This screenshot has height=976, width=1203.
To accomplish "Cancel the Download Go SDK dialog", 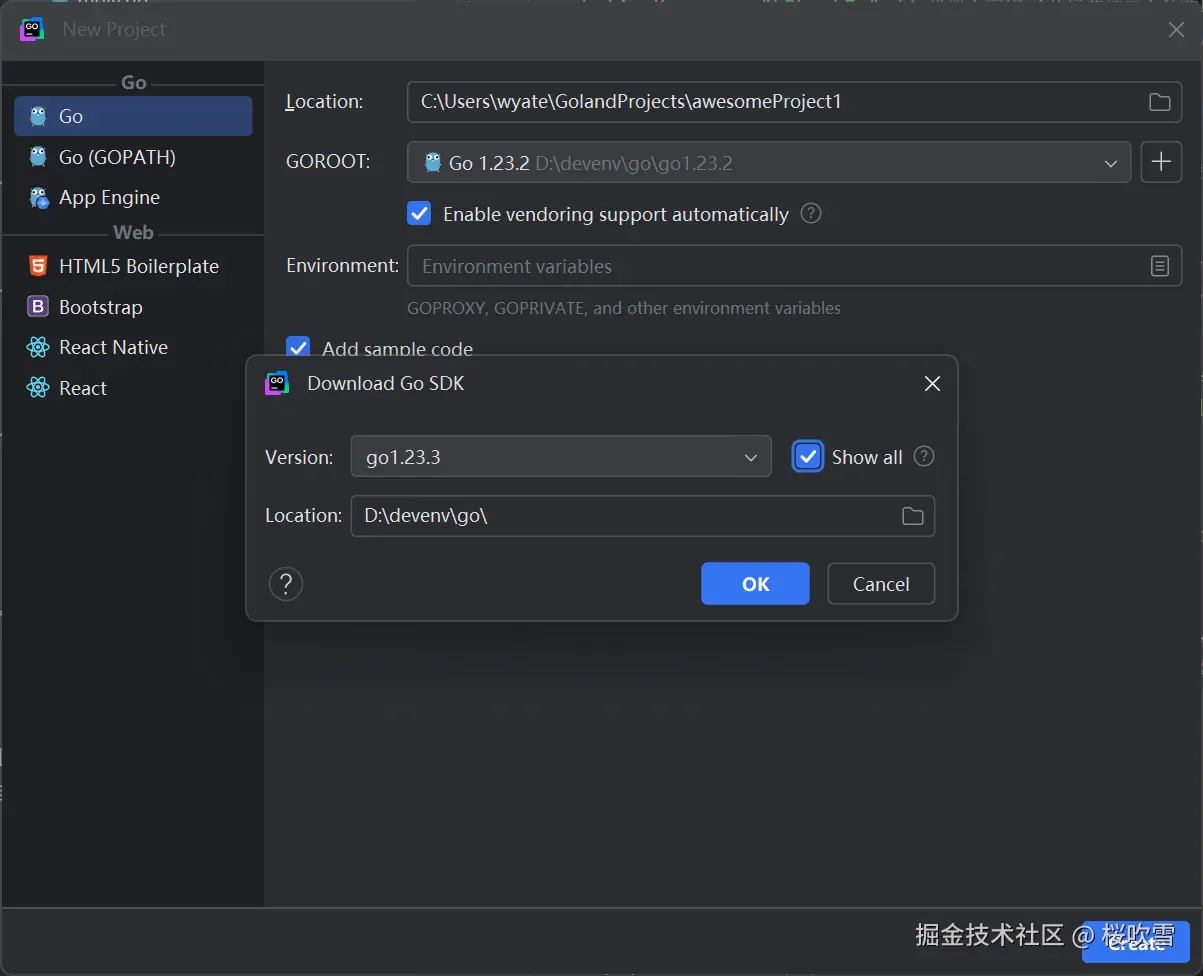I will [x=881, y=584].
